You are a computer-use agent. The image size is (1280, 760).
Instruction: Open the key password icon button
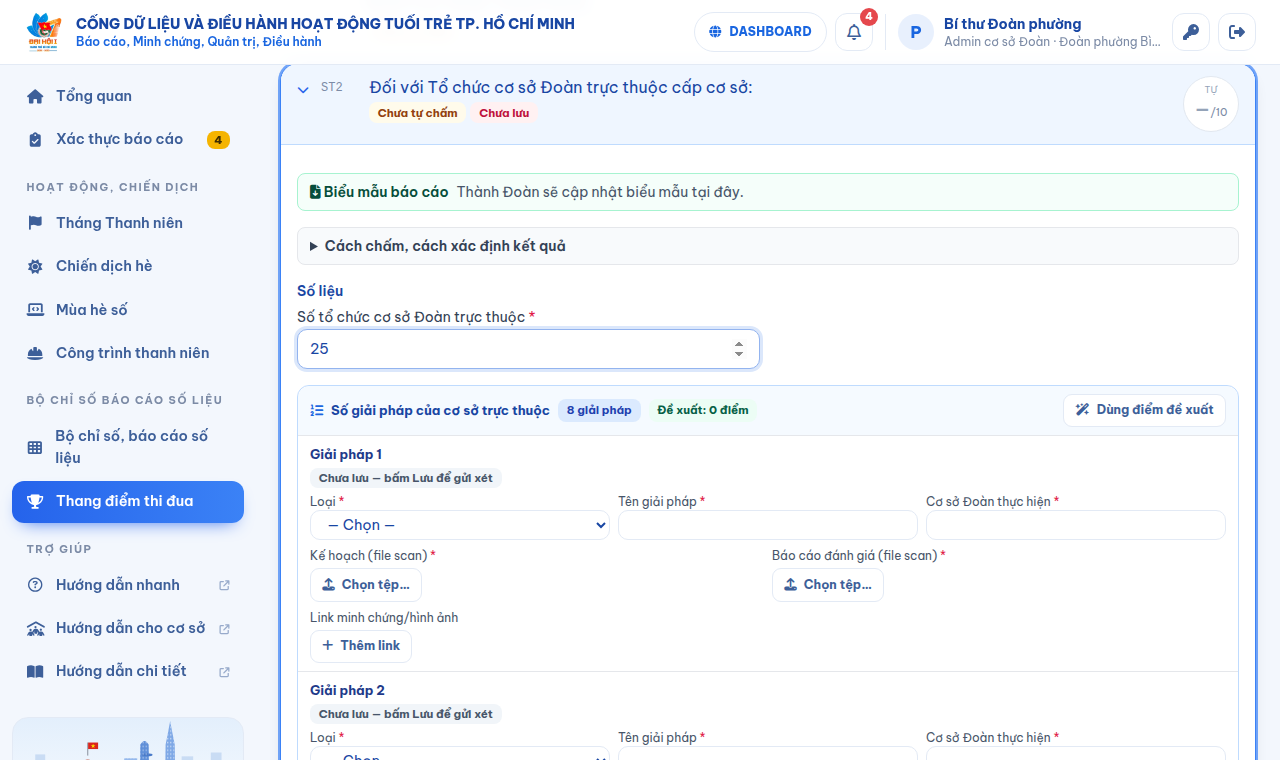pos(1191,32)
